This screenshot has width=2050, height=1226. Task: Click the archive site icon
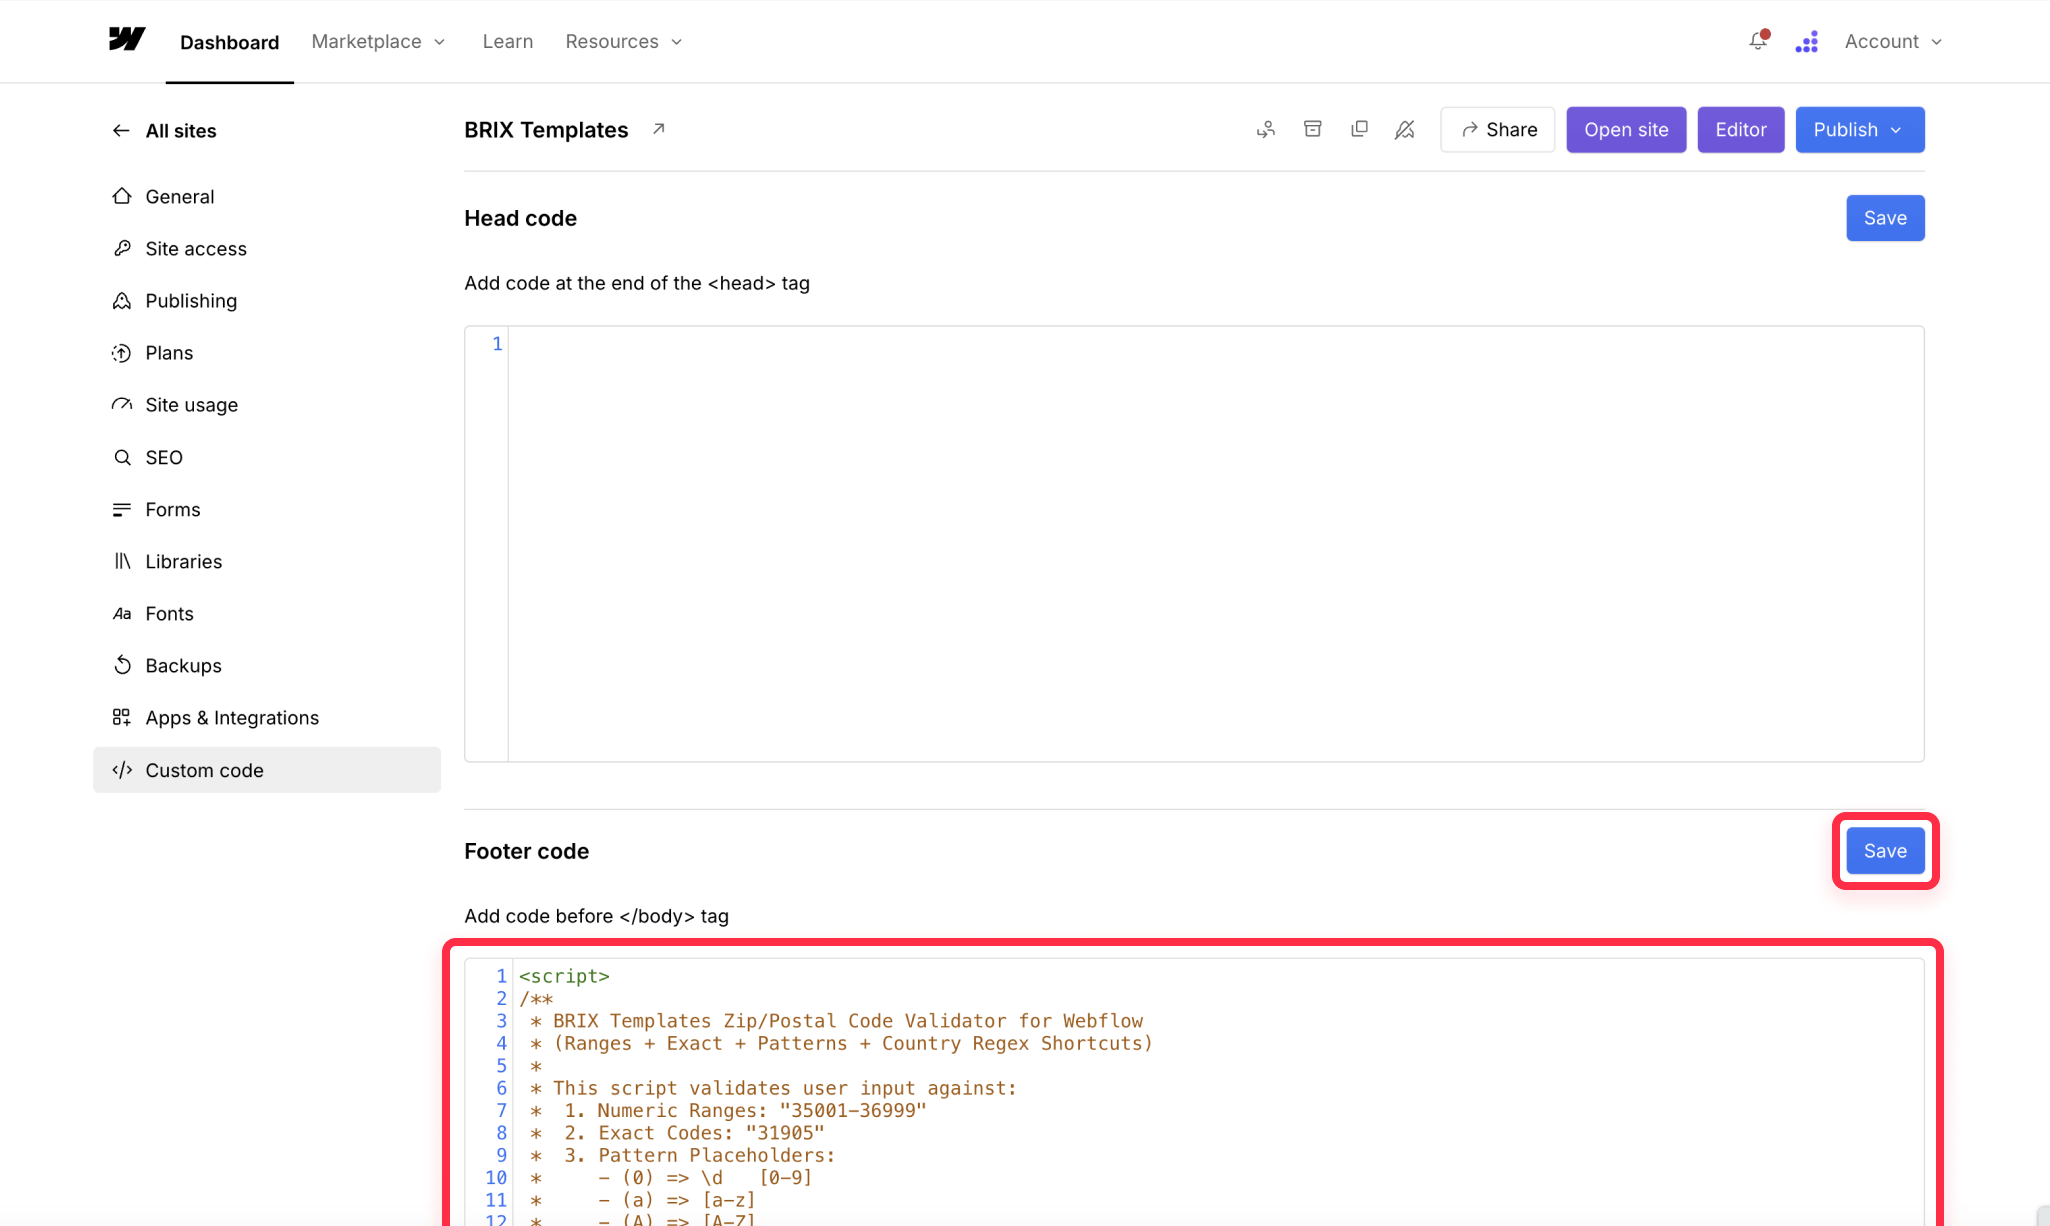tap(1313, 129)
